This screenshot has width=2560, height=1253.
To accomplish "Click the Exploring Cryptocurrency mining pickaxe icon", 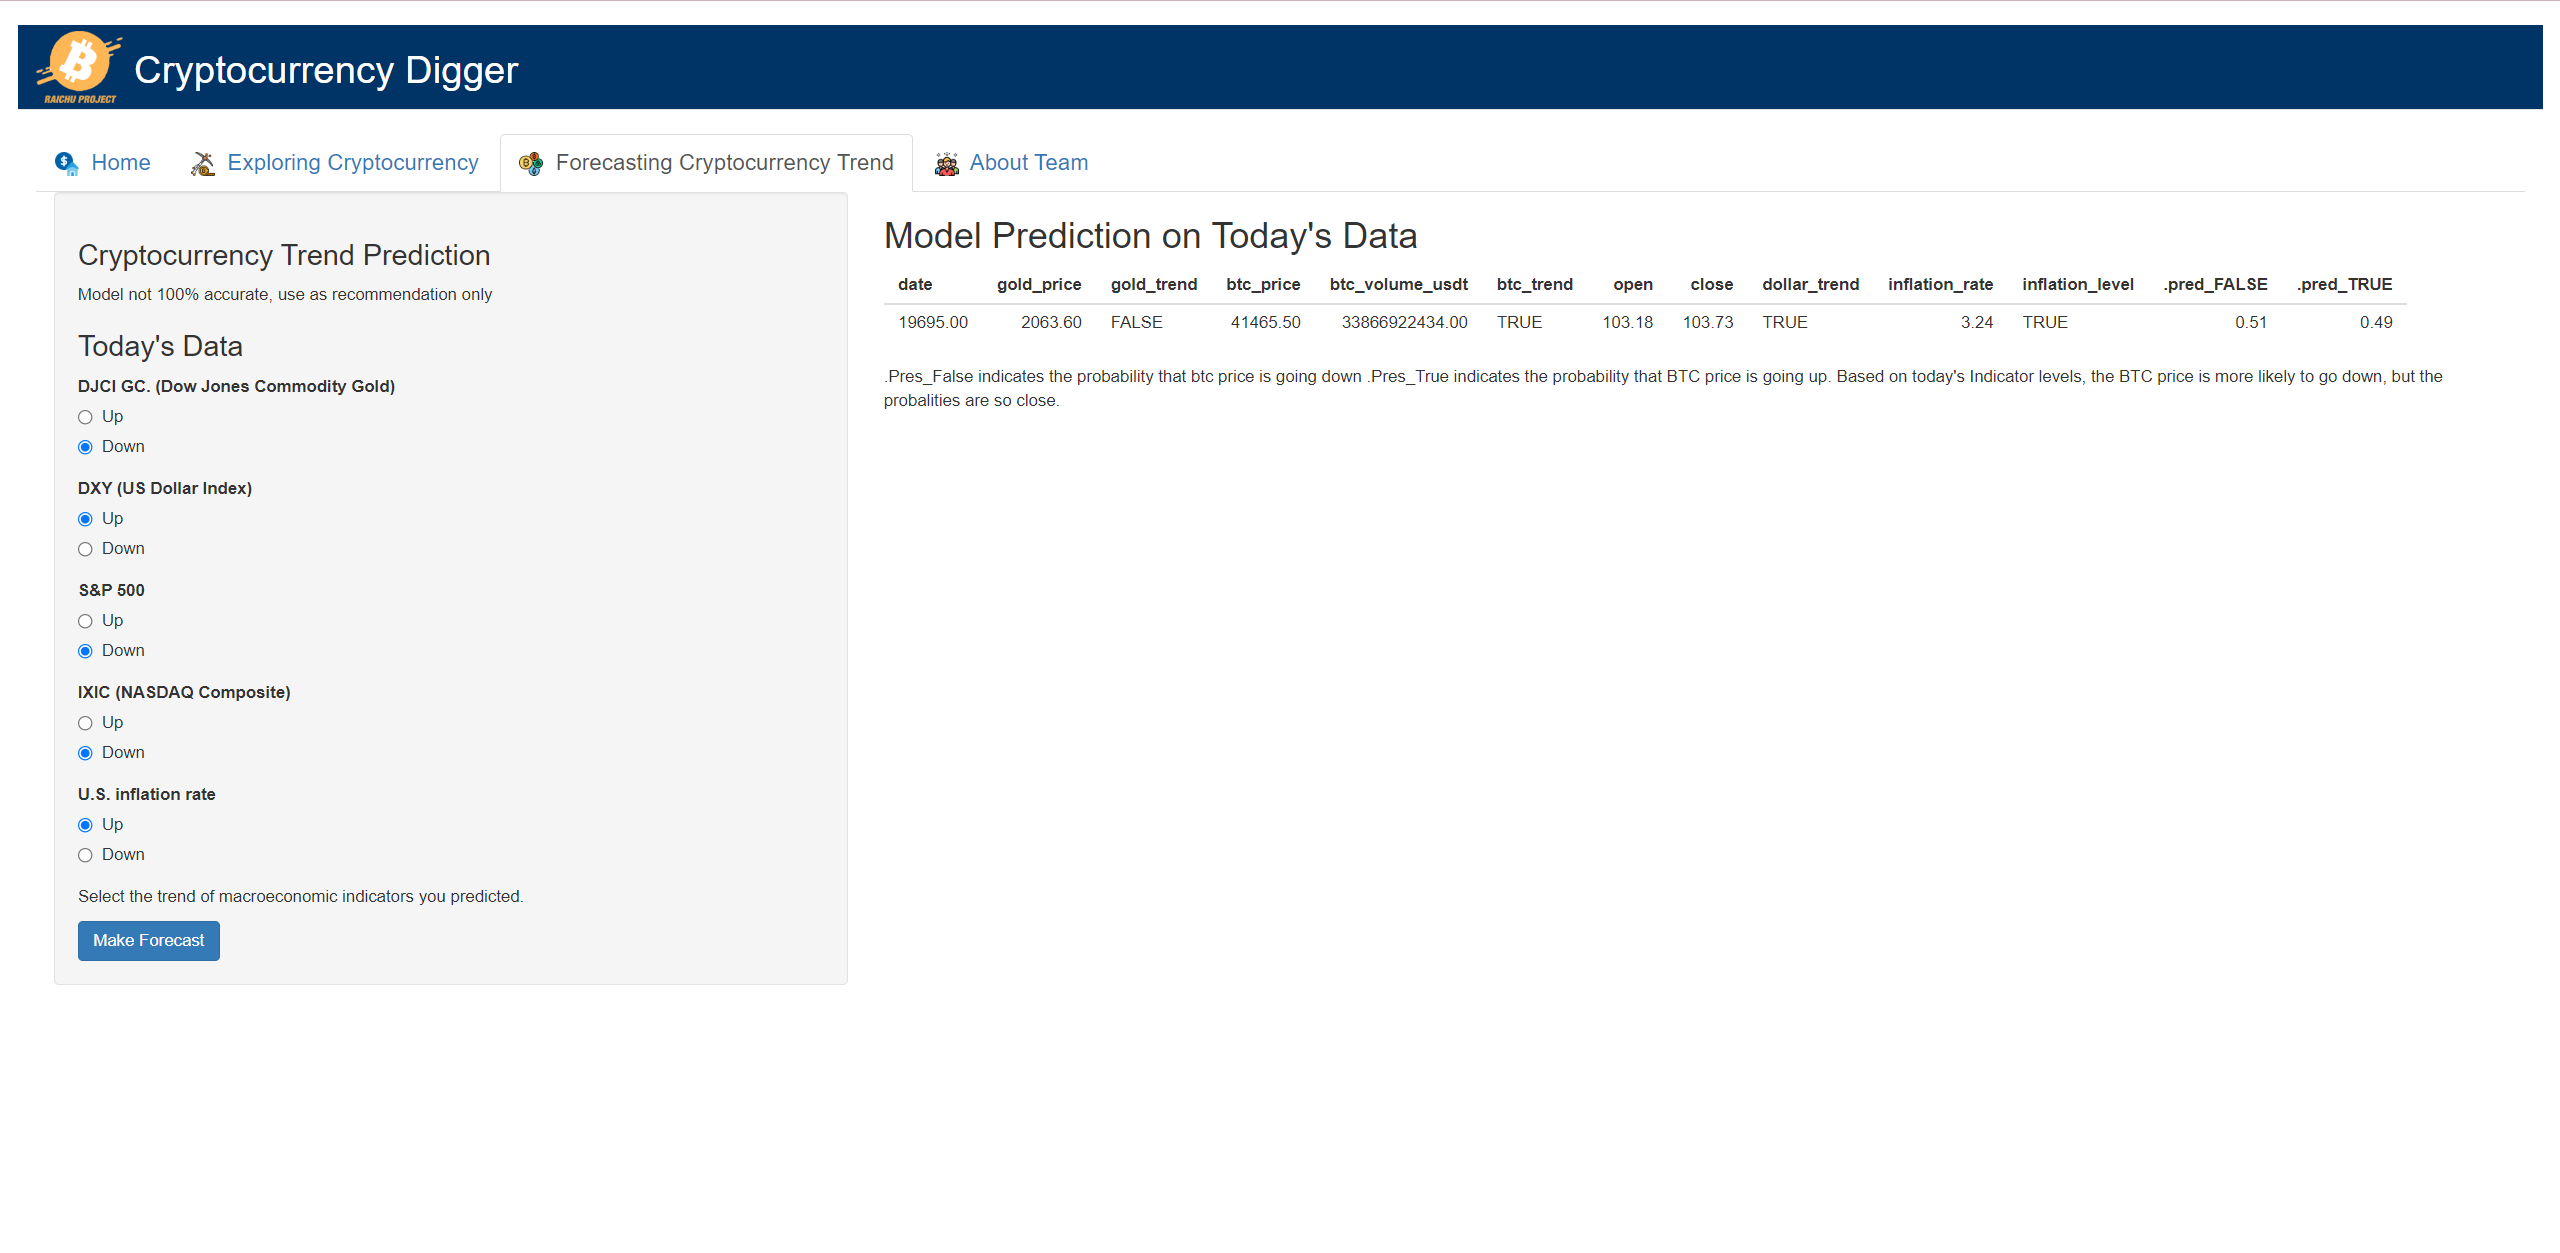I will (x=203, y=163).
